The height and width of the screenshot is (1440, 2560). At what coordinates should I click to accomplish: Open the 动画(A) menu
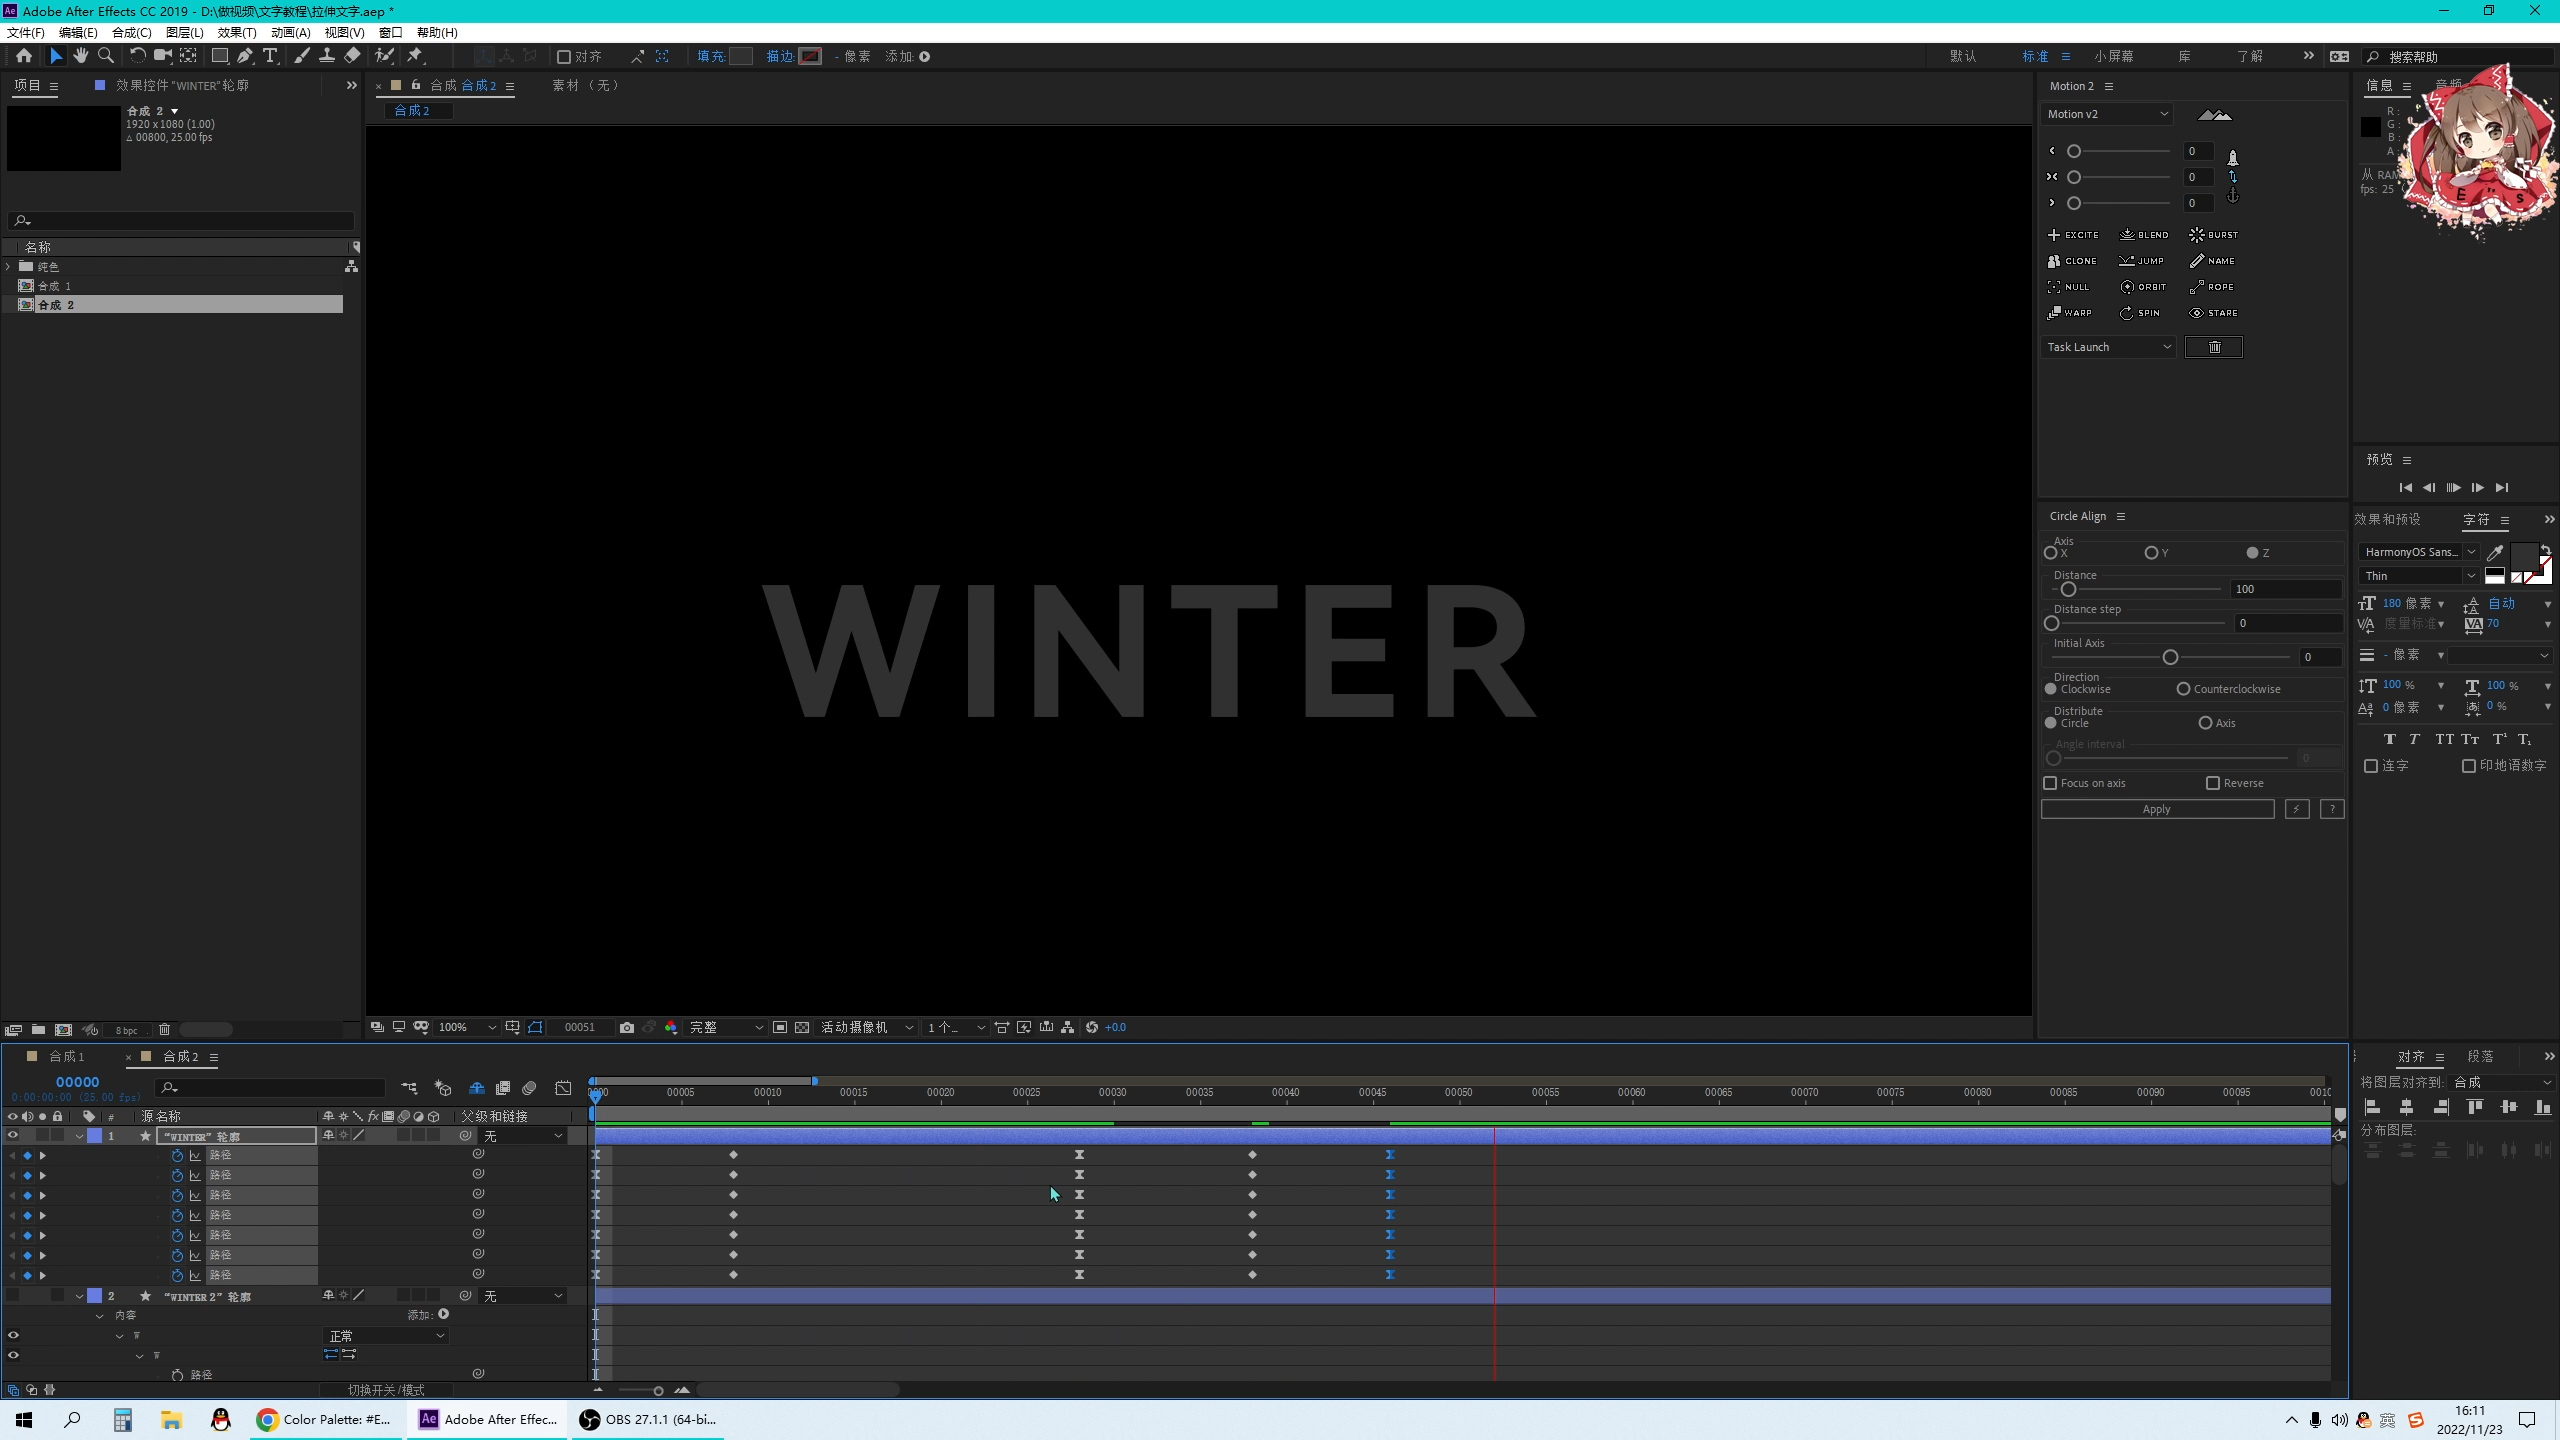click(x=290, y=32)
